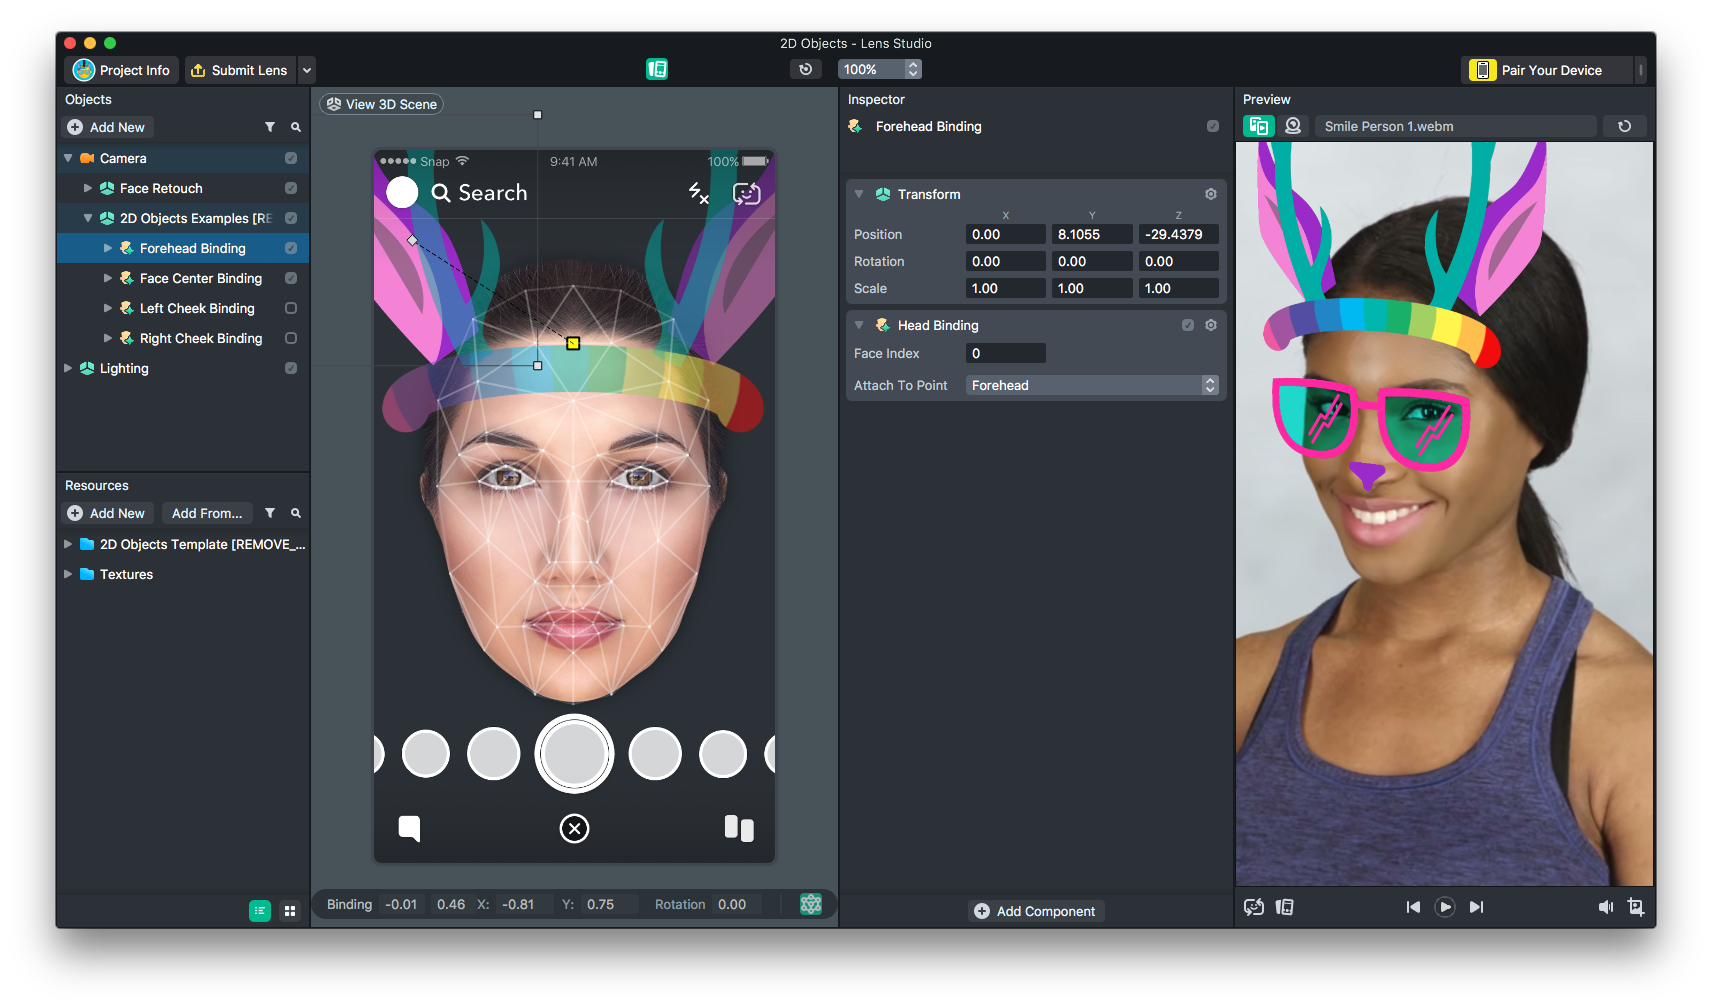The height and width of the screenshot is (1008, 1712).
Task: Open the crop preview tool
Action: pyautogui.click(x=1637, y=907)
